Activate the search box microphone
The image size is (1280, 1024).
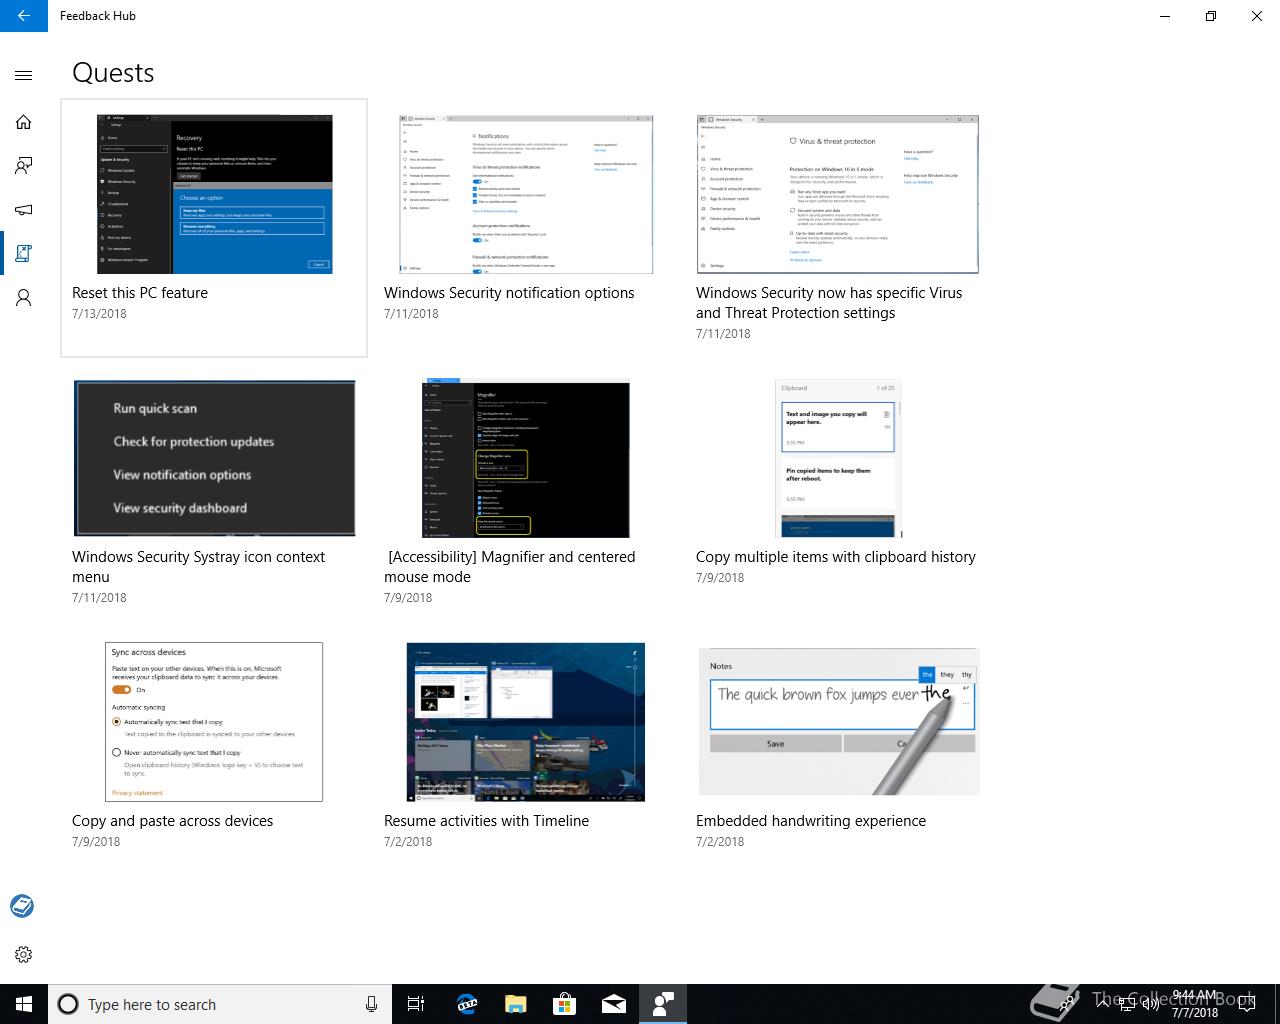[371, 1004]
